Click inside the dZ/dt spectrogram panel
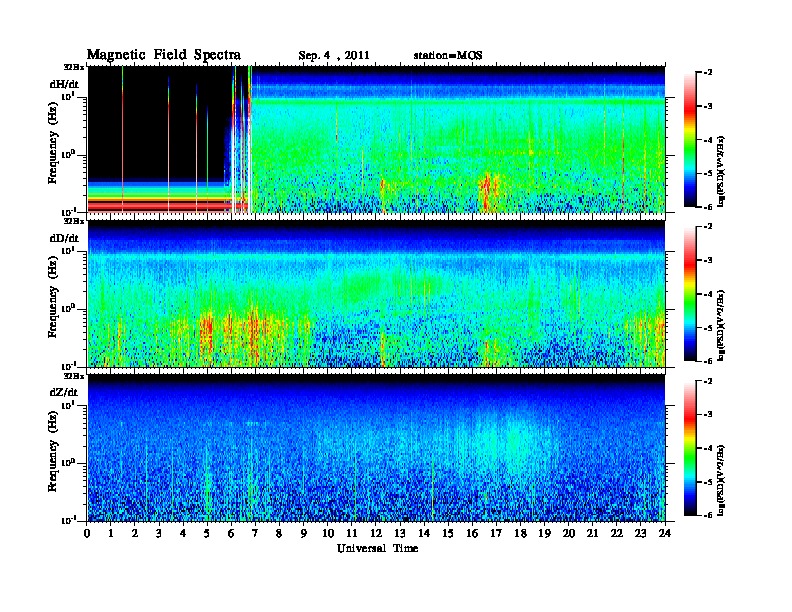792x612 pixels. pyautogui.click(x=376, y=448)
